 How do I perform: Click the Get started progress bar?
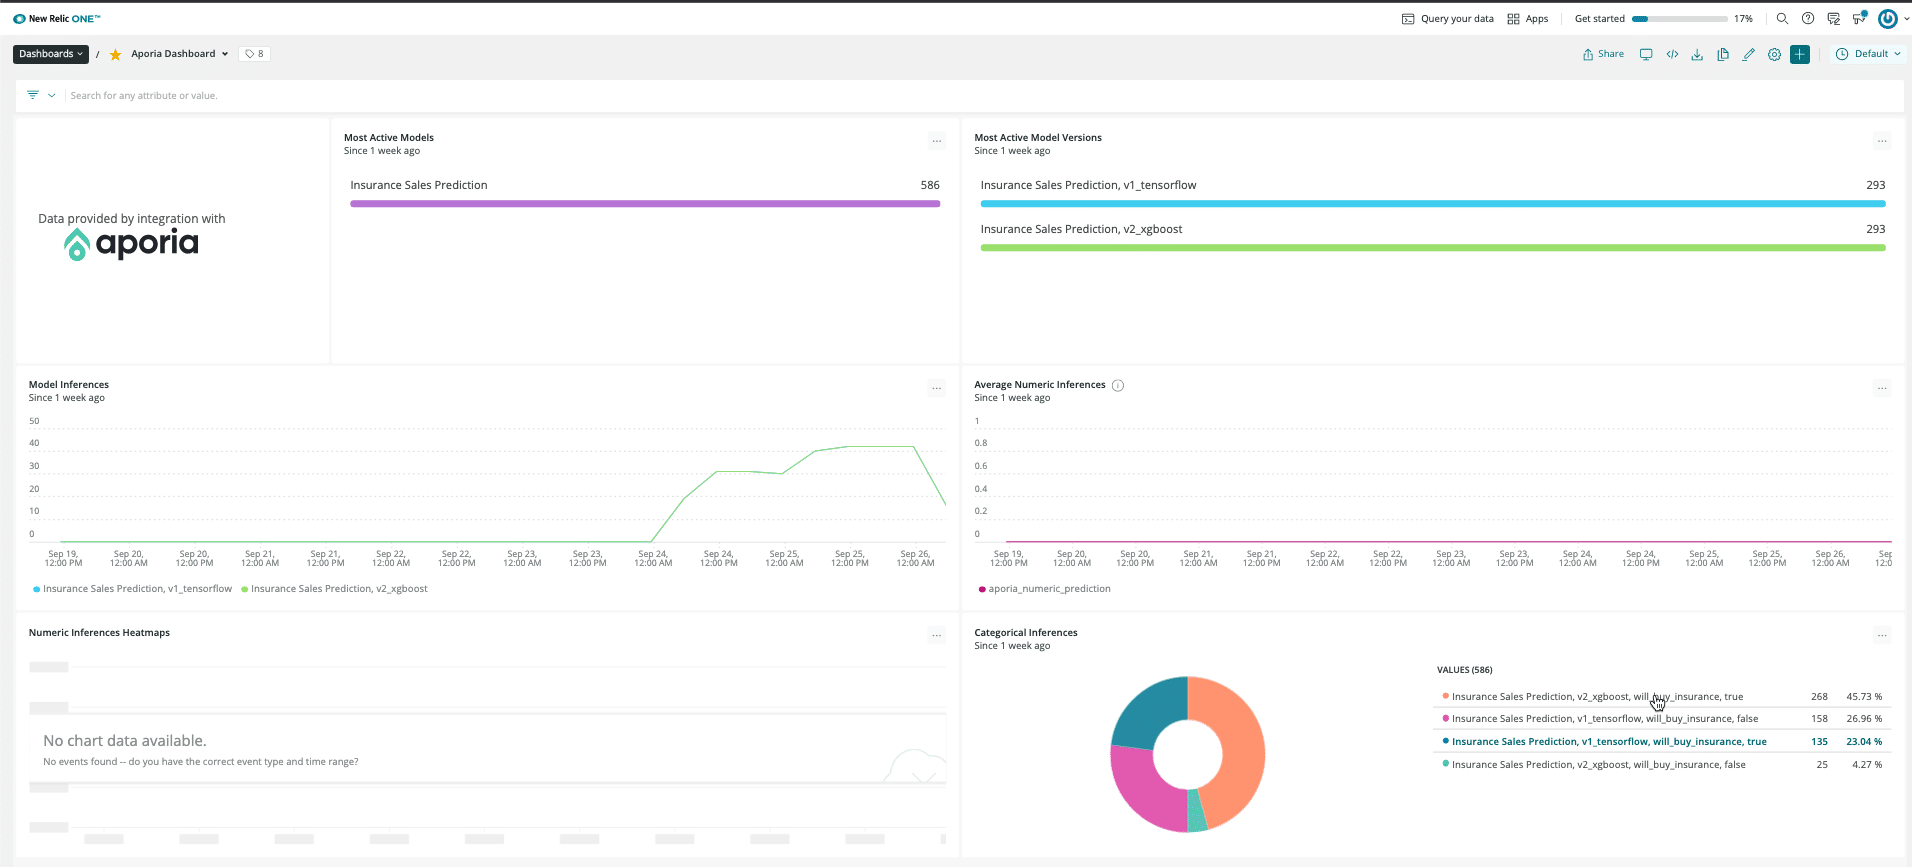[x=1679, y=19]
